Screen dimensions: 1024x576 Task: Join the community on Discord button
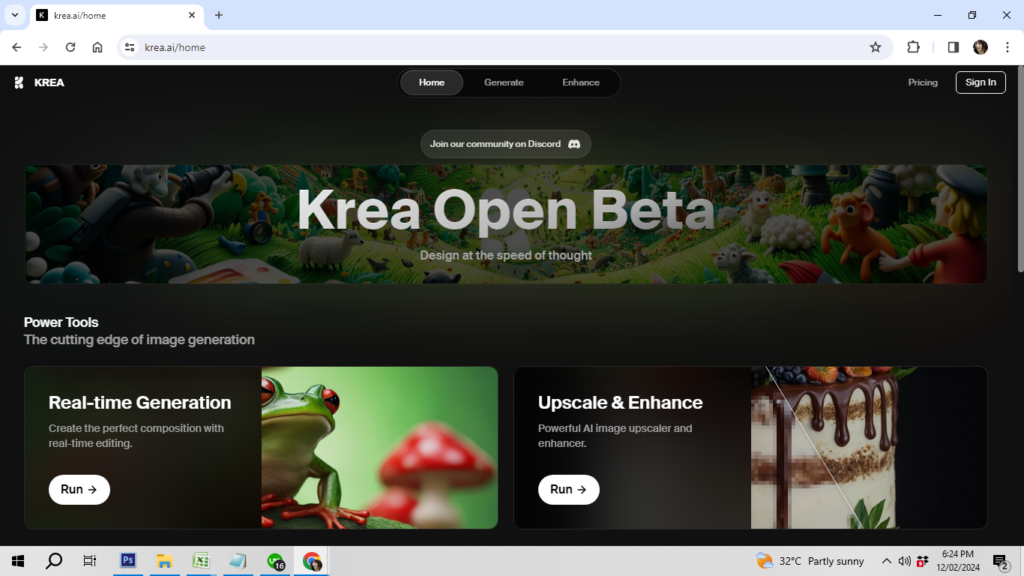[505, 144]
